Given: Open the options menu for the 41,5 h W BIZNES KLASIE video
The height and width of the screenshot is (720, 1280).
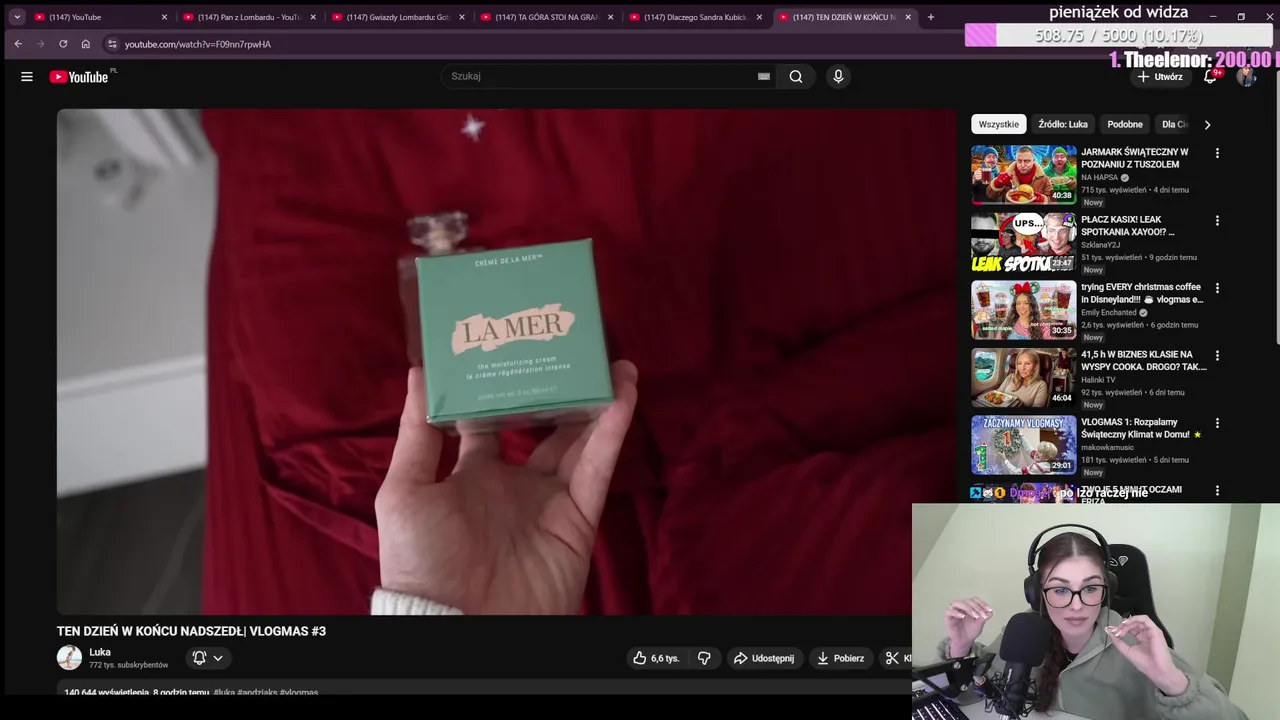Looking at the screenshot, I should click(1217, 355).
